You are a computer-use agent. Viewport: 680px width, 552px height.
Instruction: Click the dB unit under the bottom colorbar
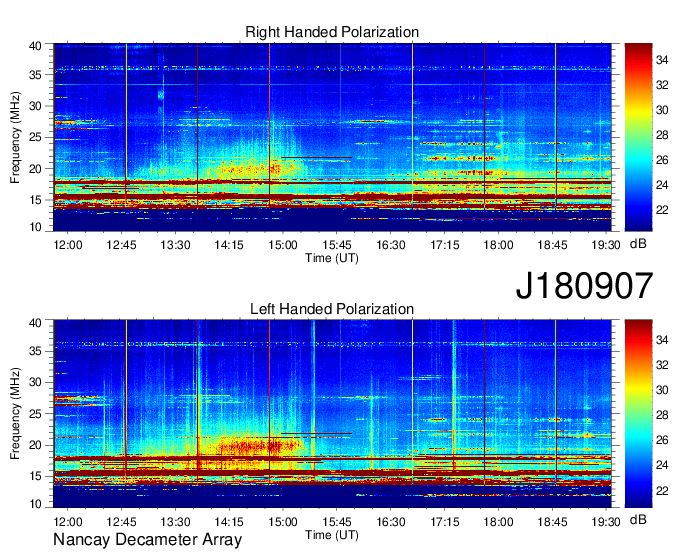638,520
